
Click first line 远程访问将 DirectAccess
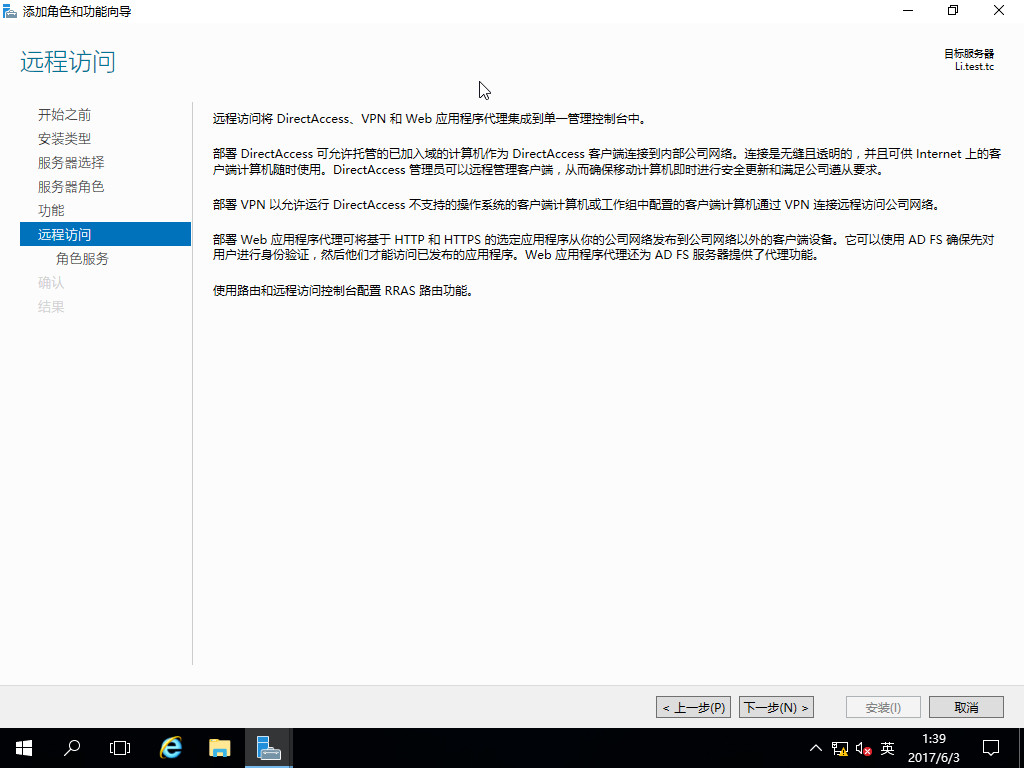pyautogui.click(x=430, y=119)
